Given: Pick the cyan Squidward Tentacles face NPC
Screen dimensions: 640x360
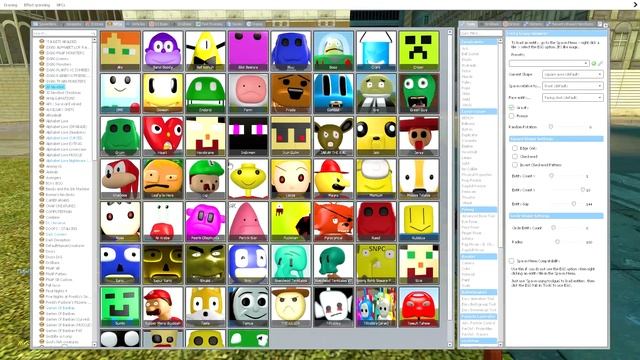Looking at the screenshot, I should pos(291,264).
